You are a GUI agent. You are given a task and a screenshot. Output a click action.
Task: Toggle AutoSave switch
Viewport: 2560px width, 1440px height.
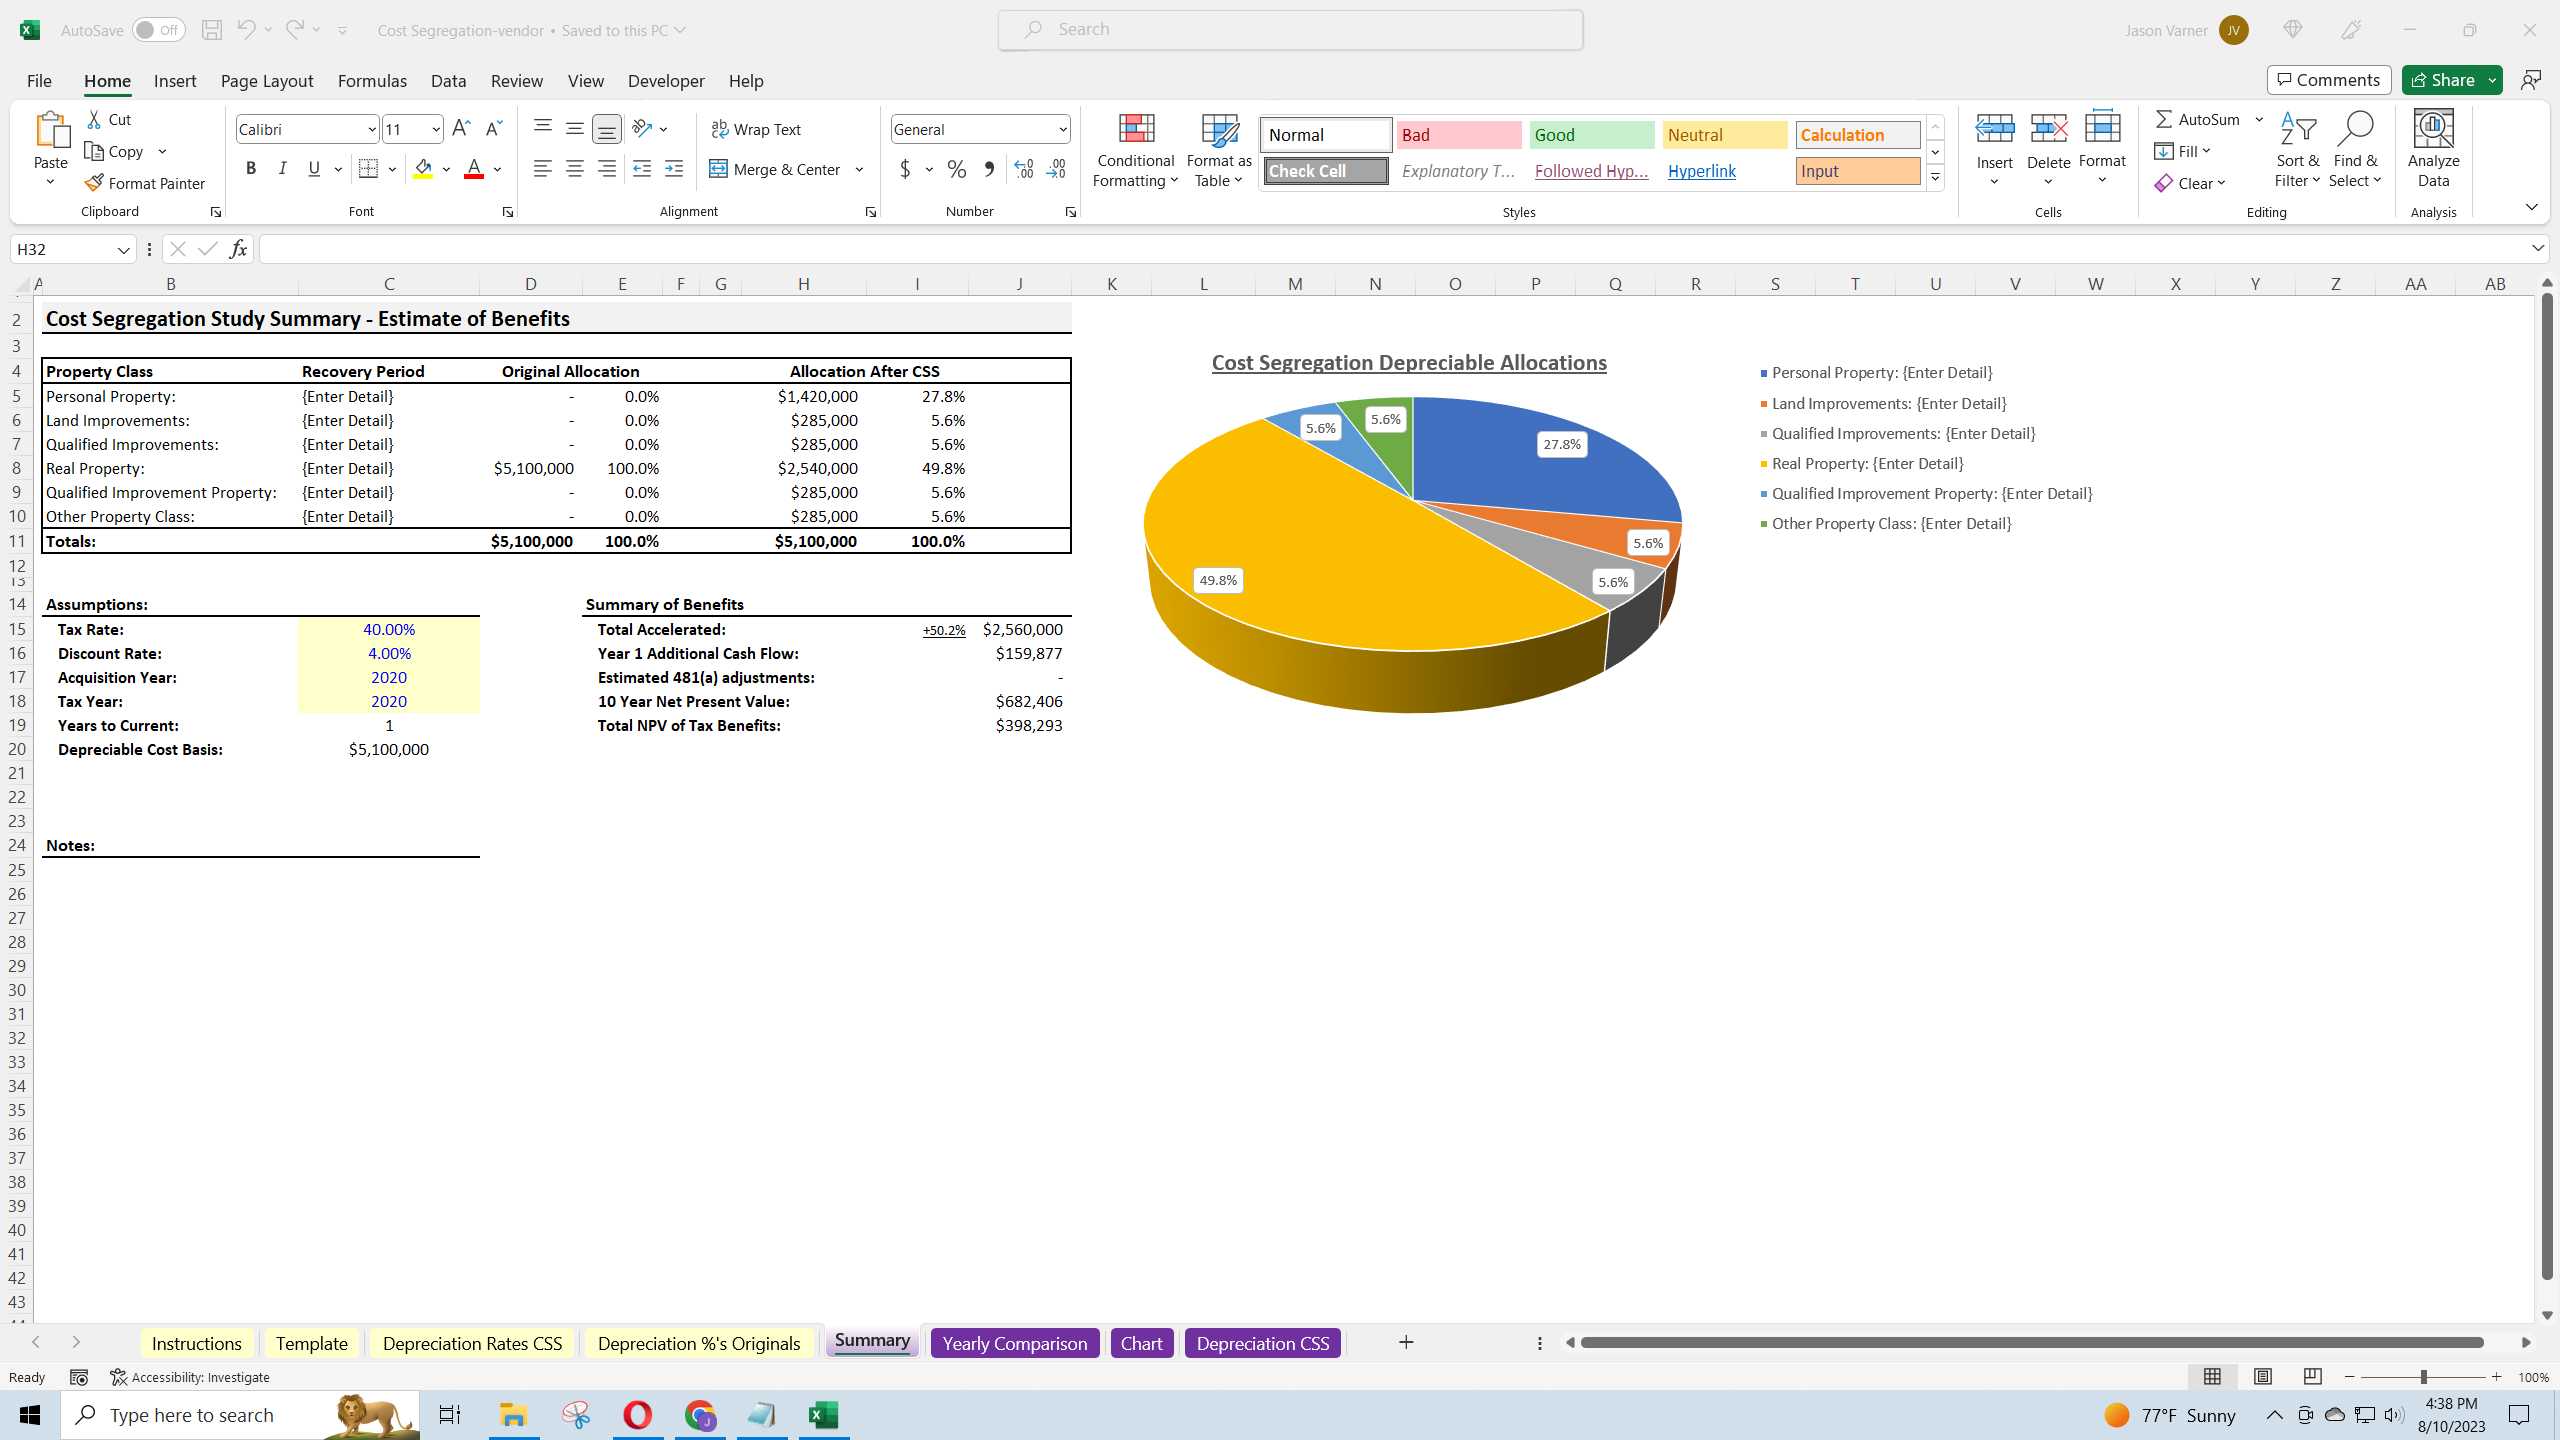click(158, 30)
